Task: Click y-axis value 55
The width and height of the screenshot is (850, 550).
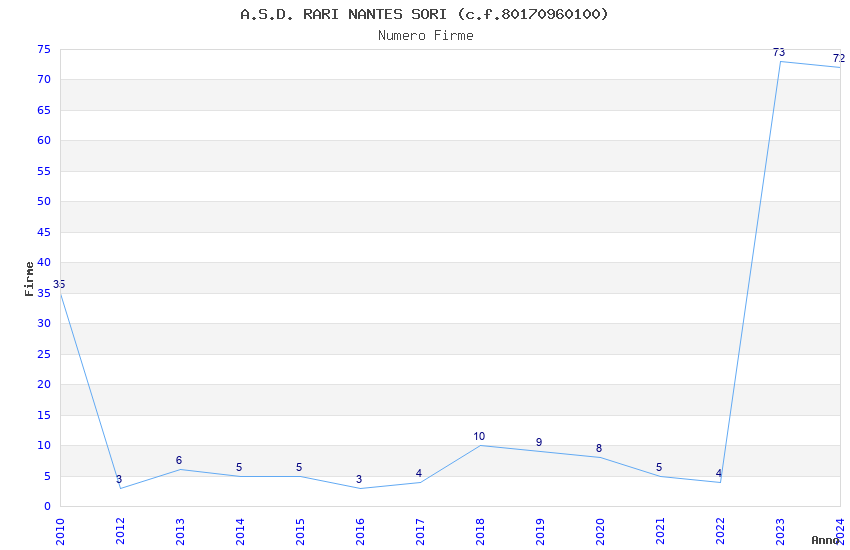Action: (x=44, y=171)
